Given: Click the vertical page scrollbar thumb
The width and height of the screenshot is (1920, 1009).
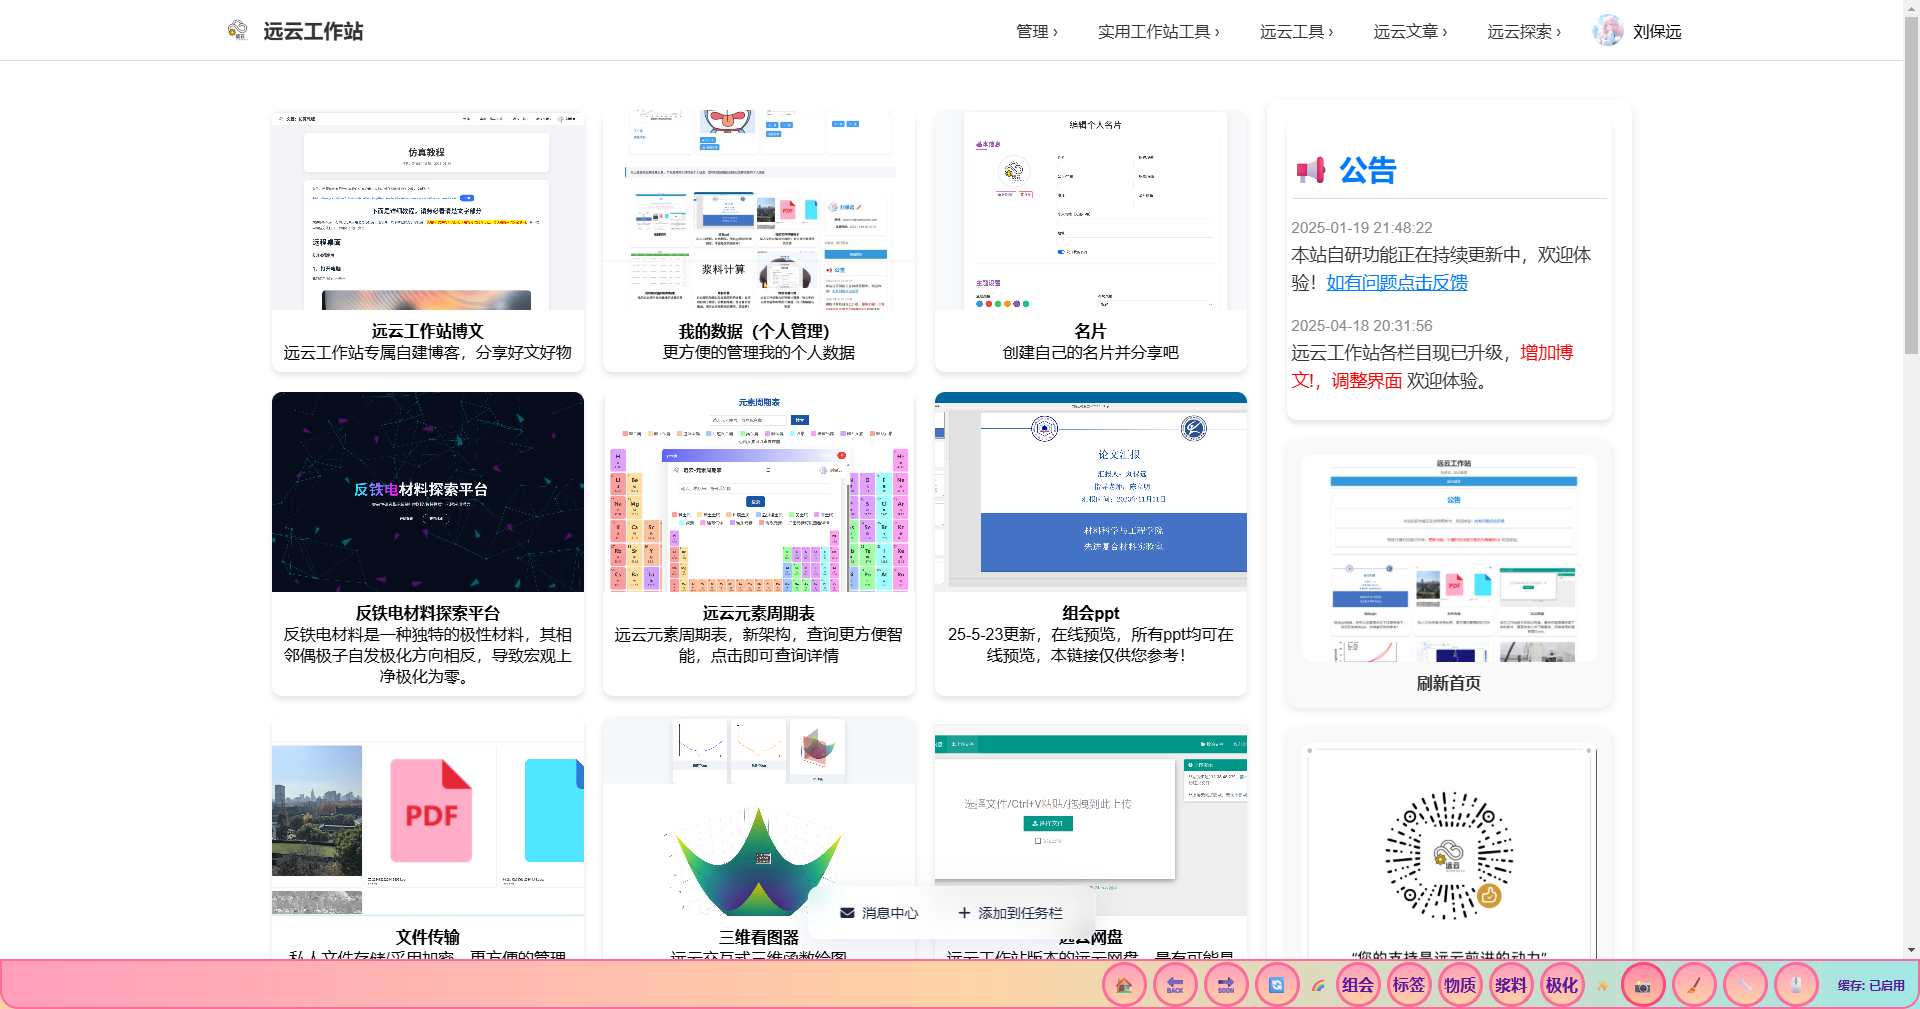Looking at the screenshot, I should tap(1911, 184).
